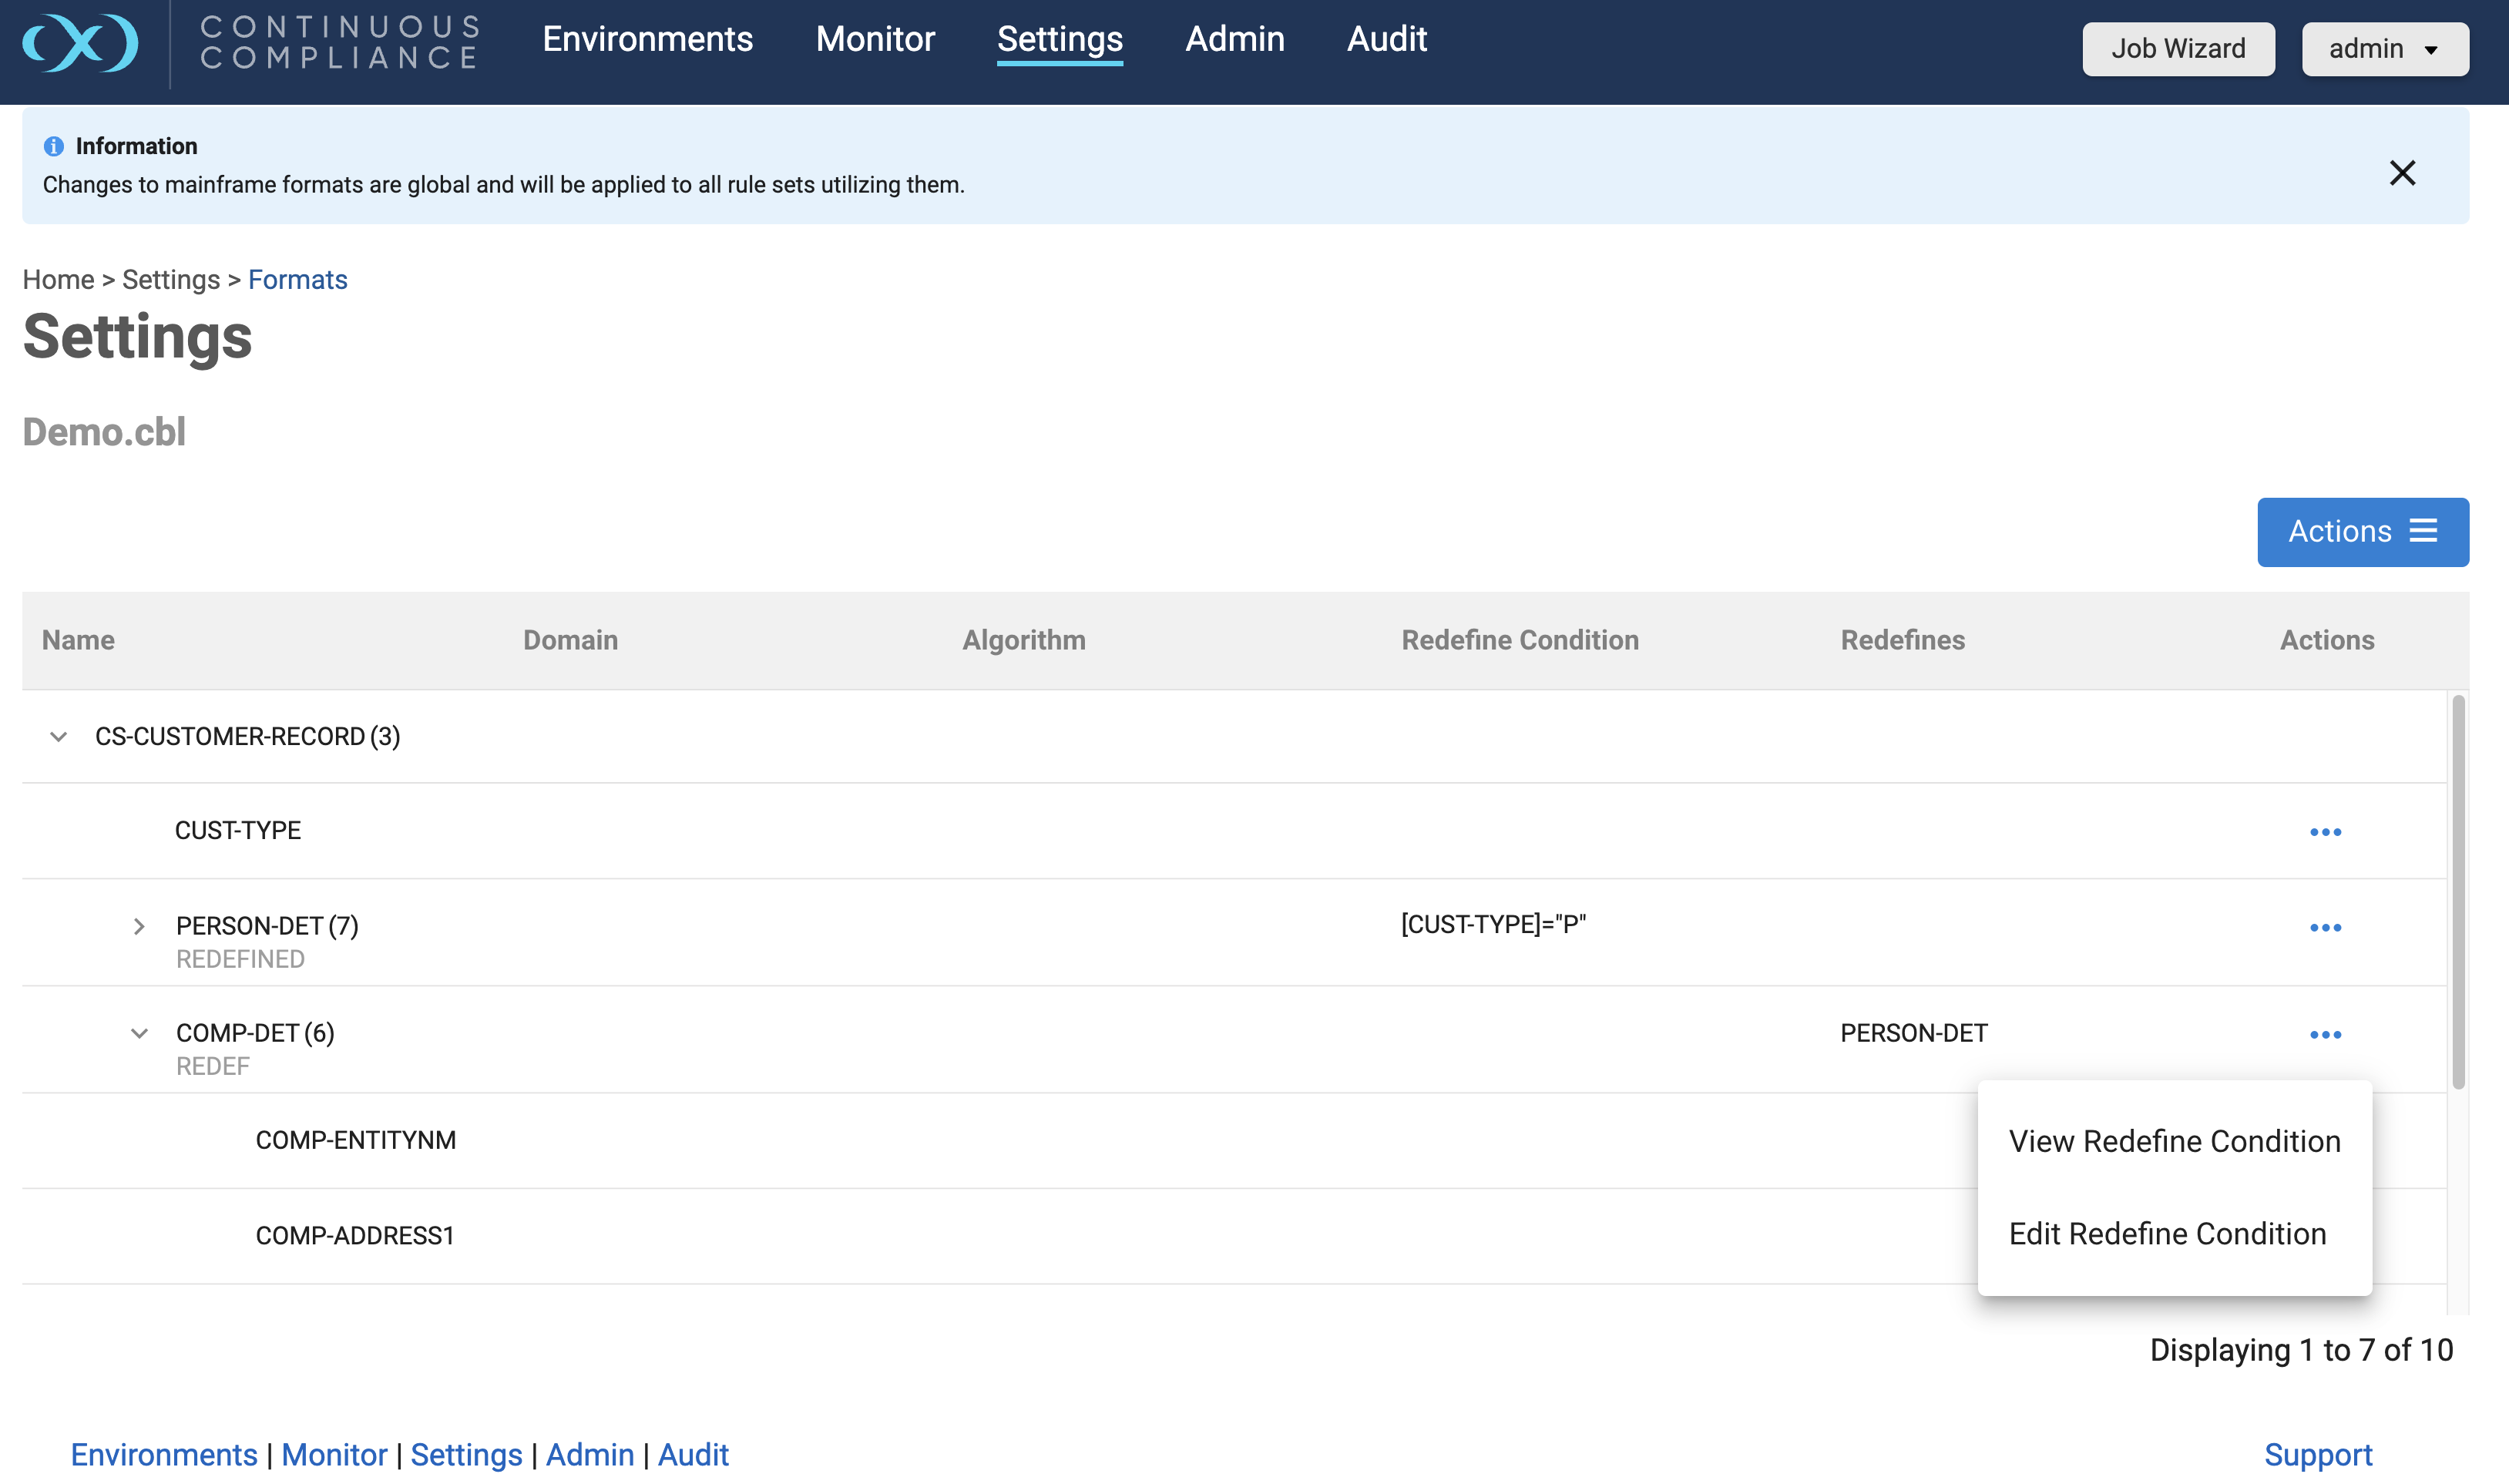This screenshot has height=1484, width=2509.
Task: Open the admin user dropdown
Action: point(2384,49)
